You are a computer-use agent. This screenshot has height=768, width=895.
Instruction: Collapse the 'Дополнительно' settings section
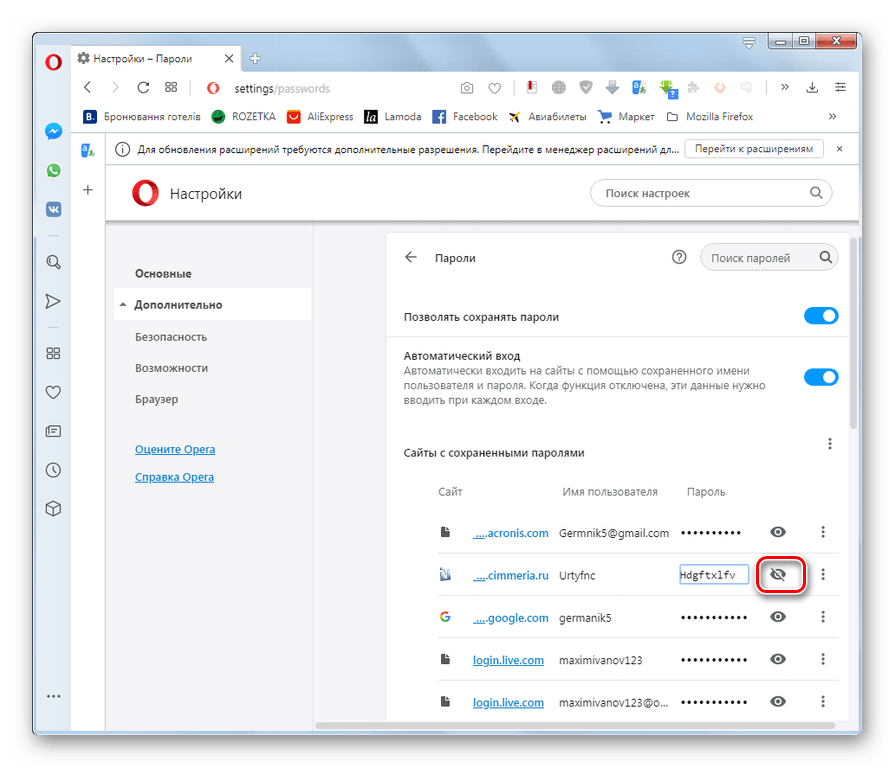[x=180, y=305]
